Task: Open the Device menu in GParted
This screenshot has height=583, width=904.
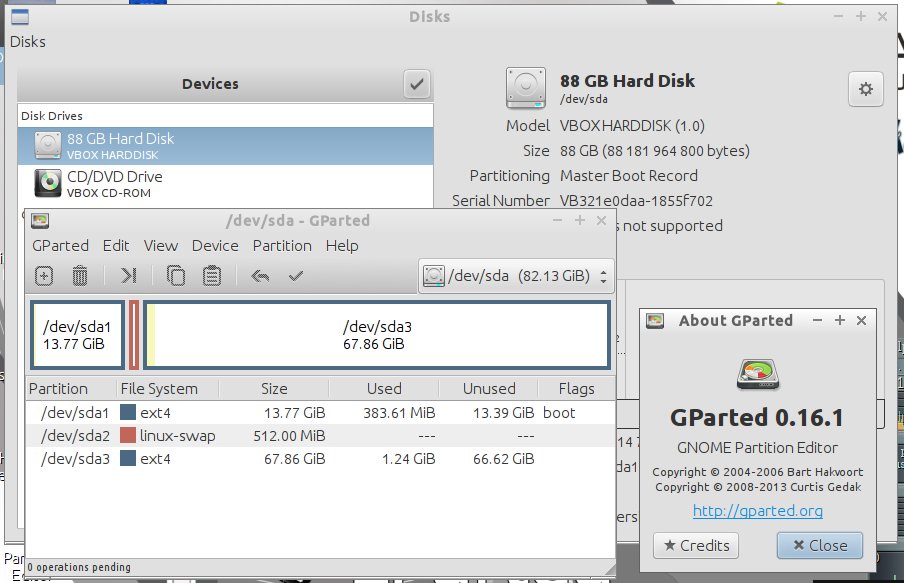Action: click(215, 246)
